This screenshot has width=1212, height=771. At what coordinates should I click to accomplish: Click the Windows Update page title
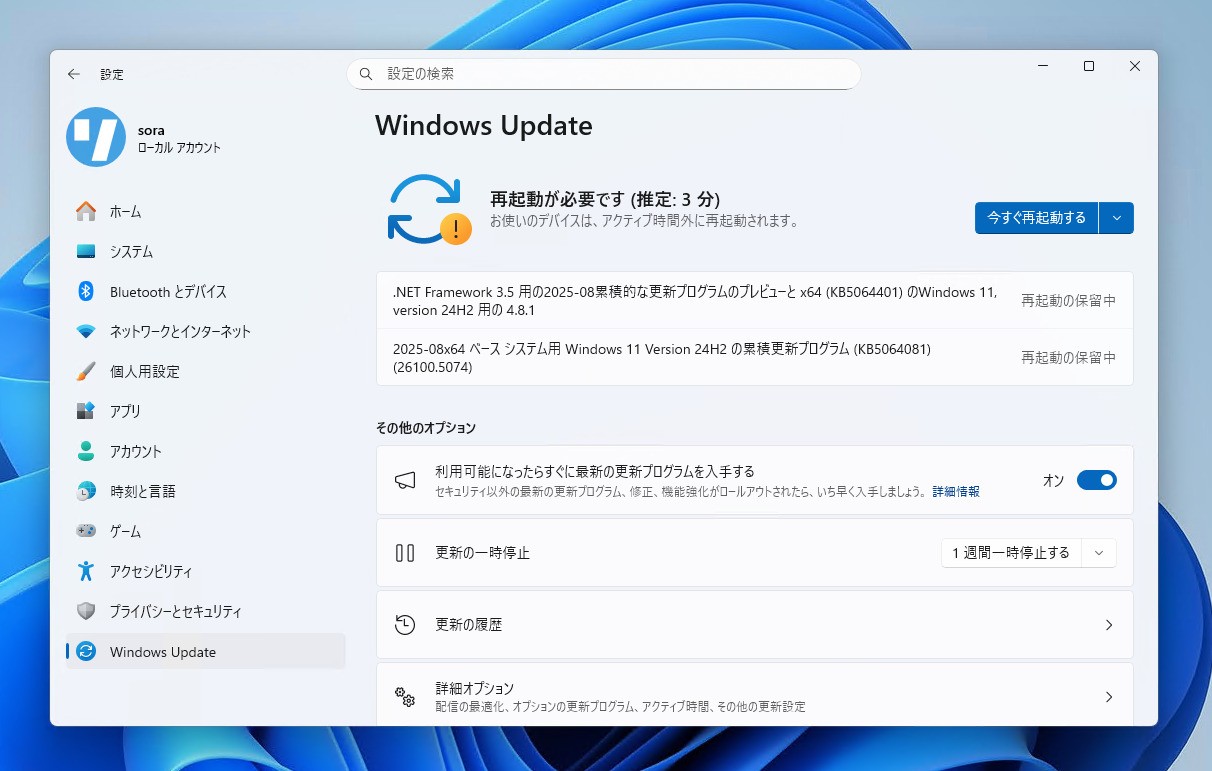(484, 126)
